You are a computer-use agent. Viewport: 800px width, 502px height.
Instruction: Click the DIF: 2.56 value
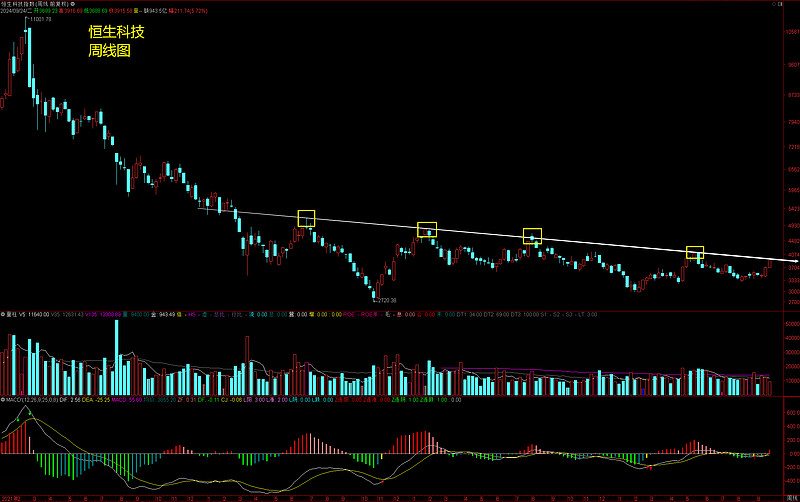coord(69,399)
